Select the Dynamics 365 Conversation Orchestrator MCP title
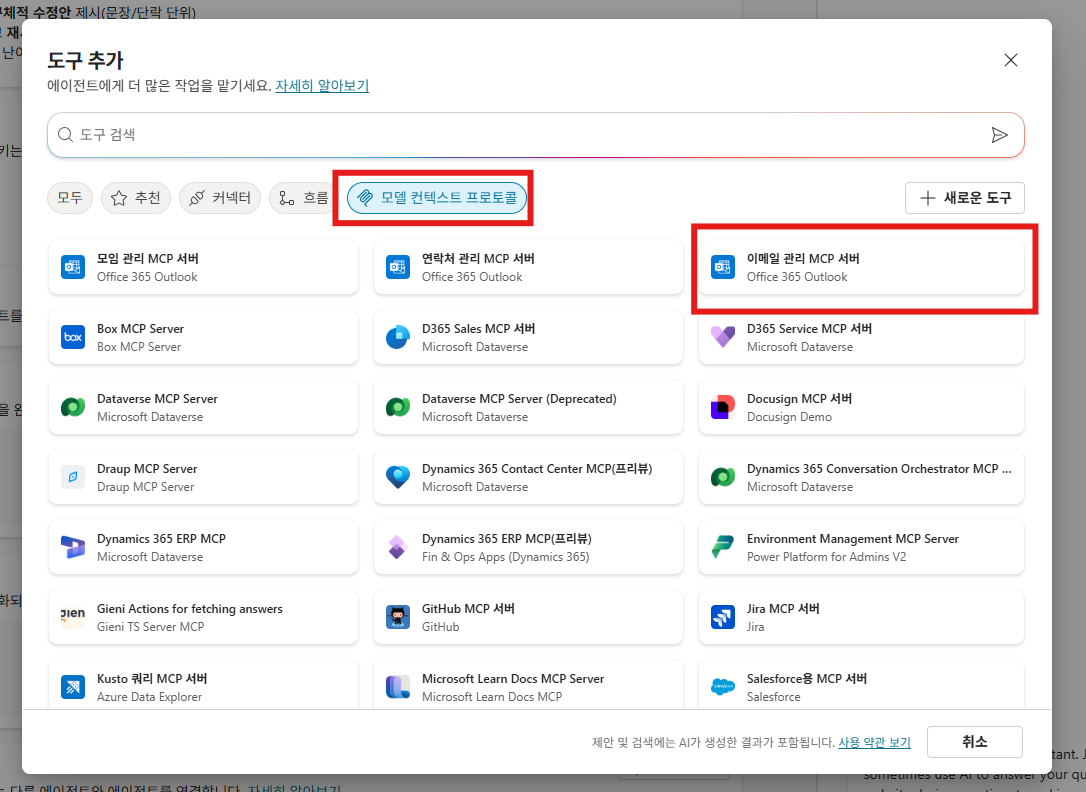The height and width of the screenshot is (792, 1086). pyautogui.click(x=879, y=469)
